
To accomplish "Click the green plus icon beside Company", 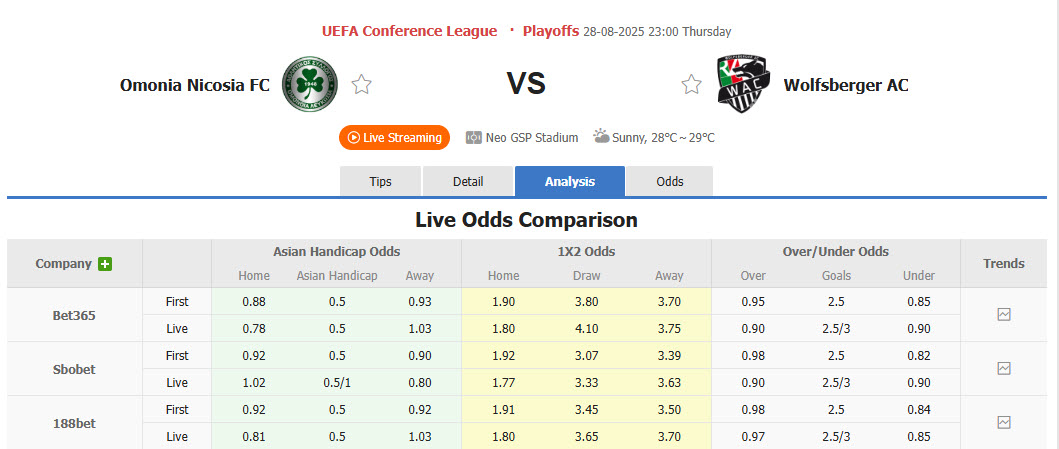I will click(105, 264).
